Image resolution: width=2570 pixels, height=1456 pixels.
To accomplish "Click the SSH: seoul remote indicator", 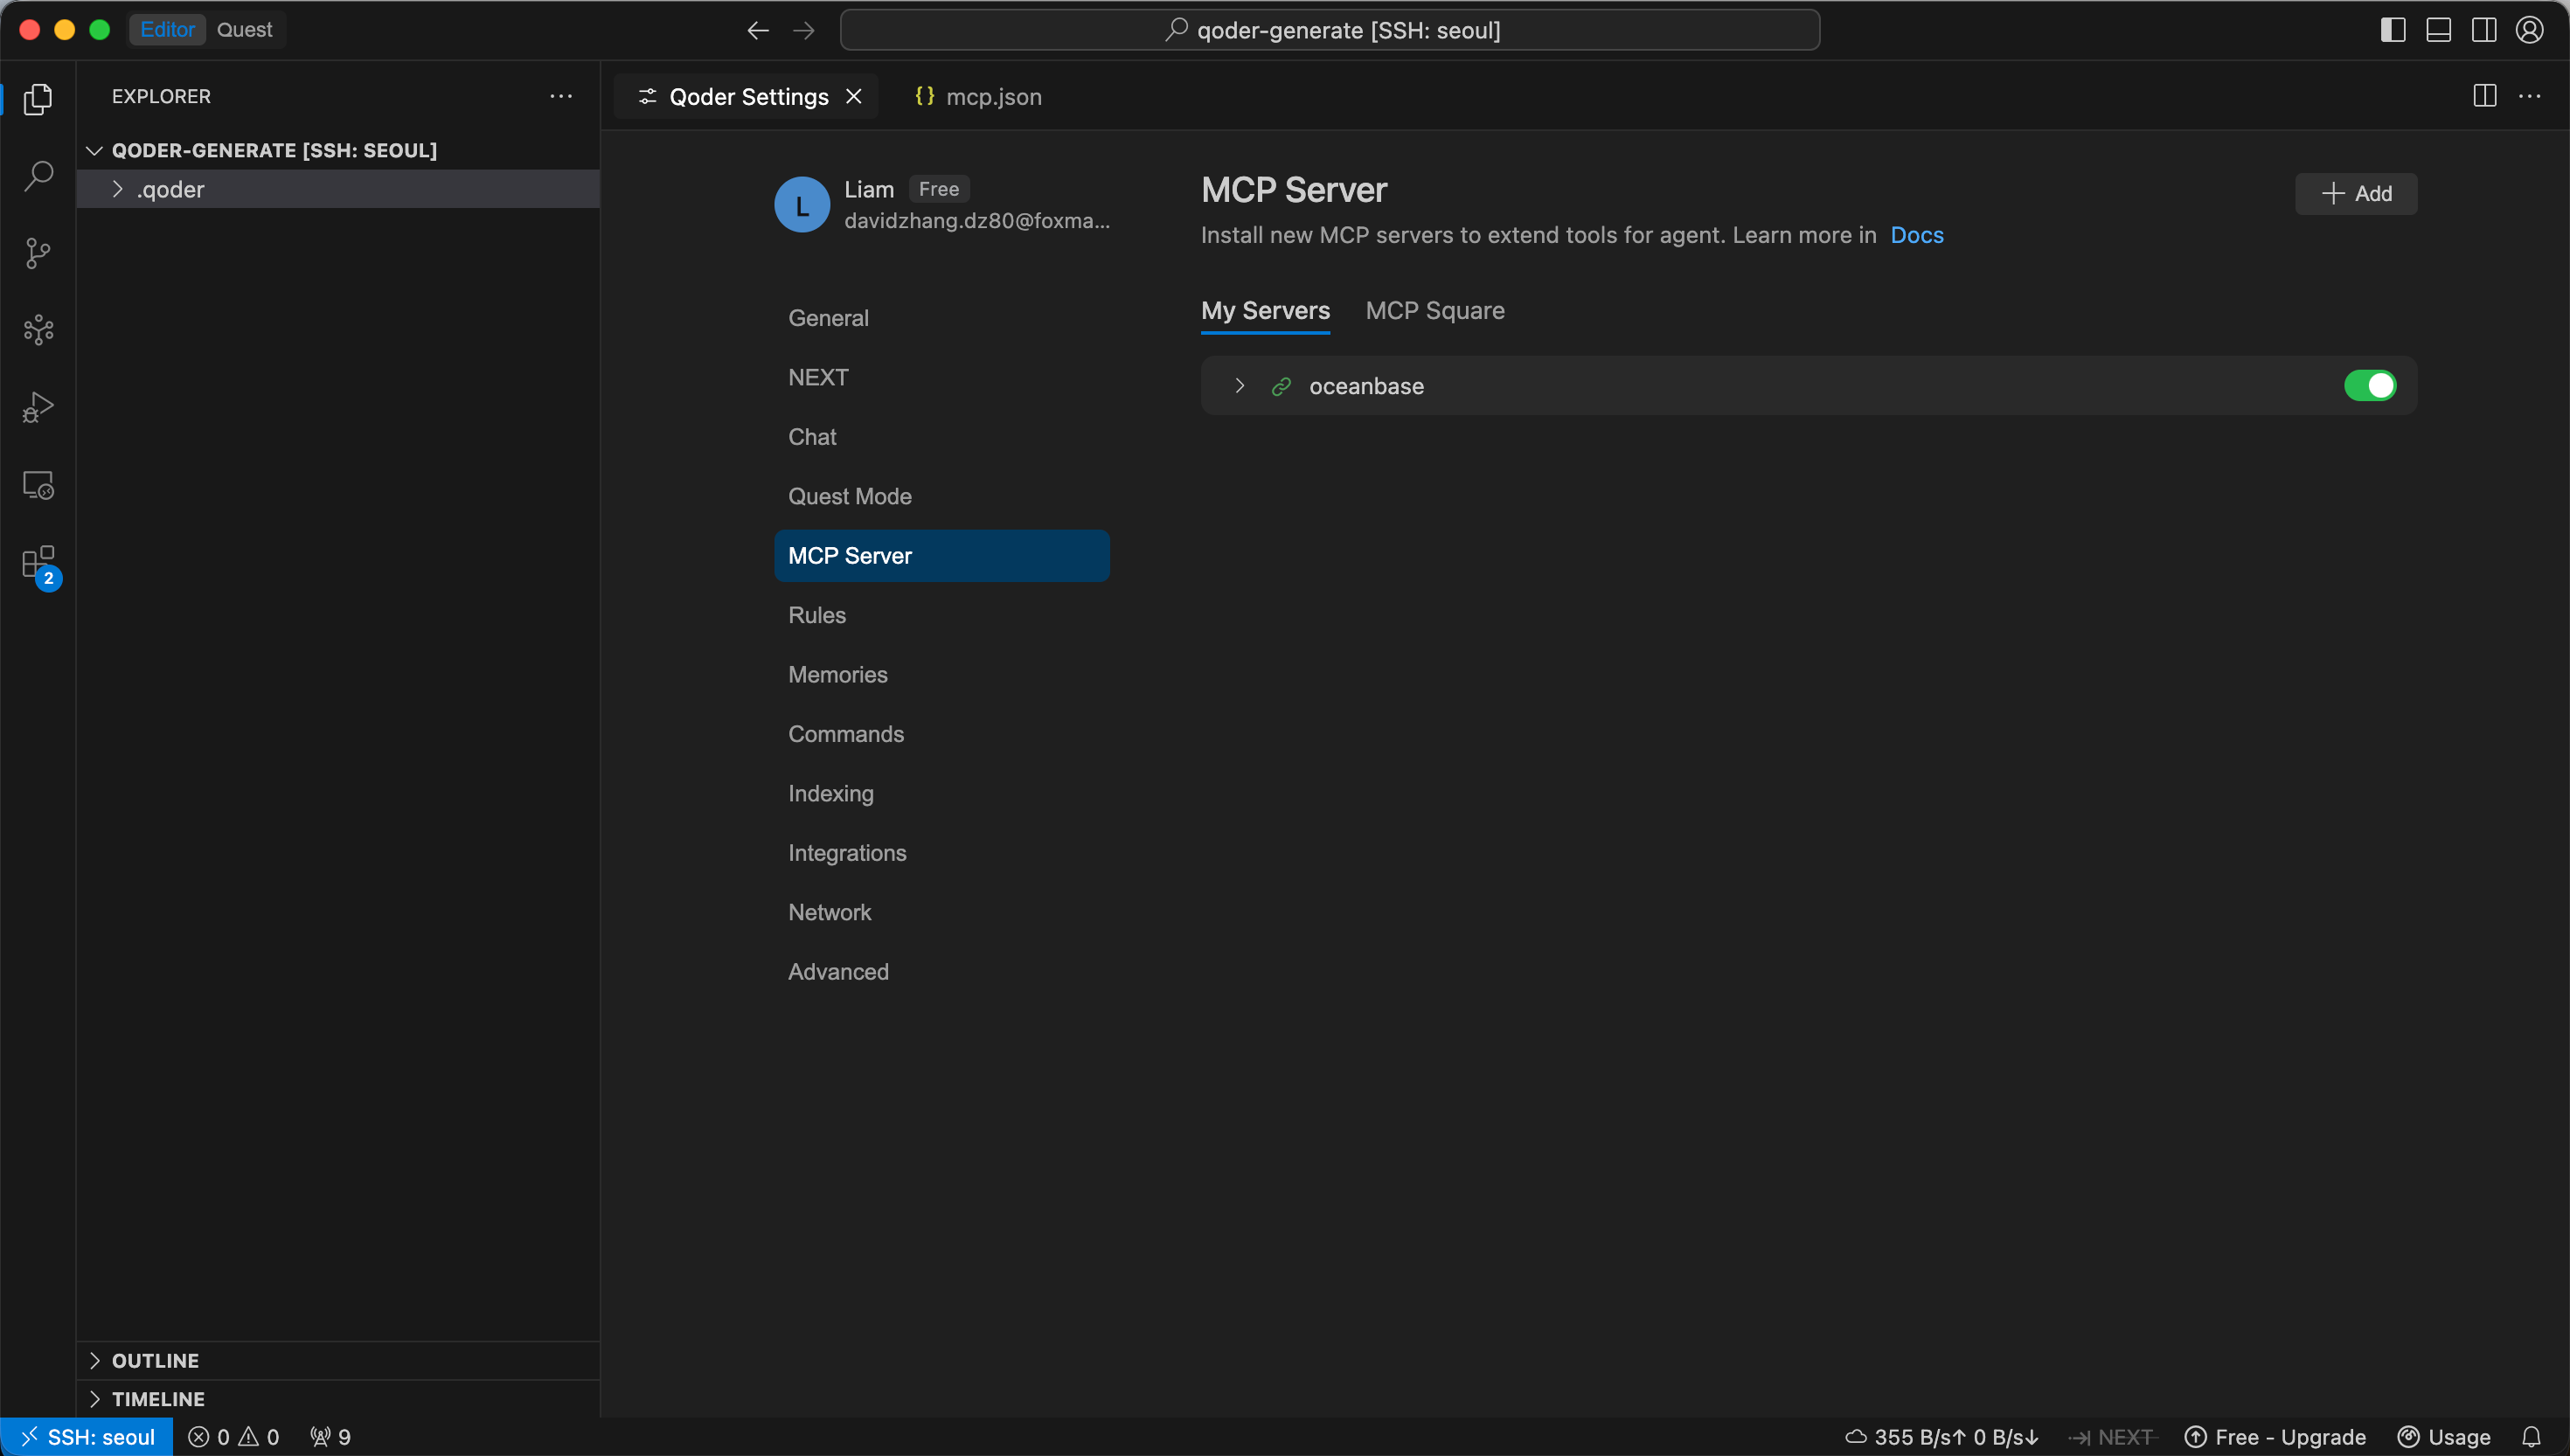I will [x=87, y=1437].
